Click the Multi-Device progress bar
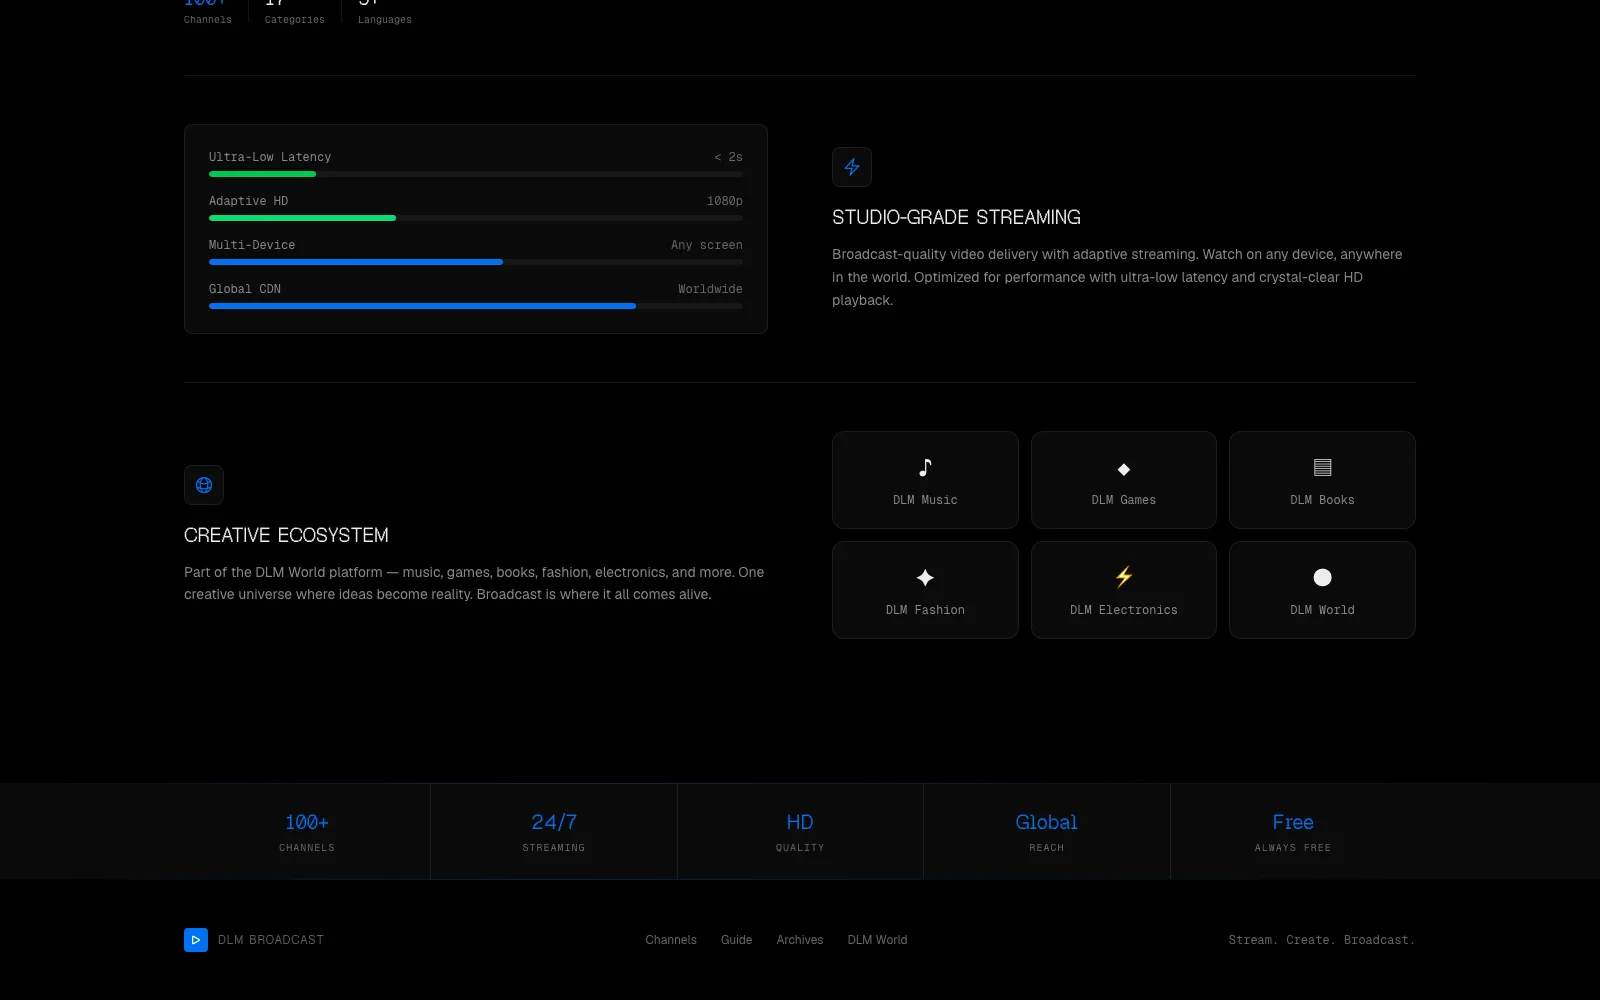1600x1000 pixels. pyautogui.click(x=476, y=262)
